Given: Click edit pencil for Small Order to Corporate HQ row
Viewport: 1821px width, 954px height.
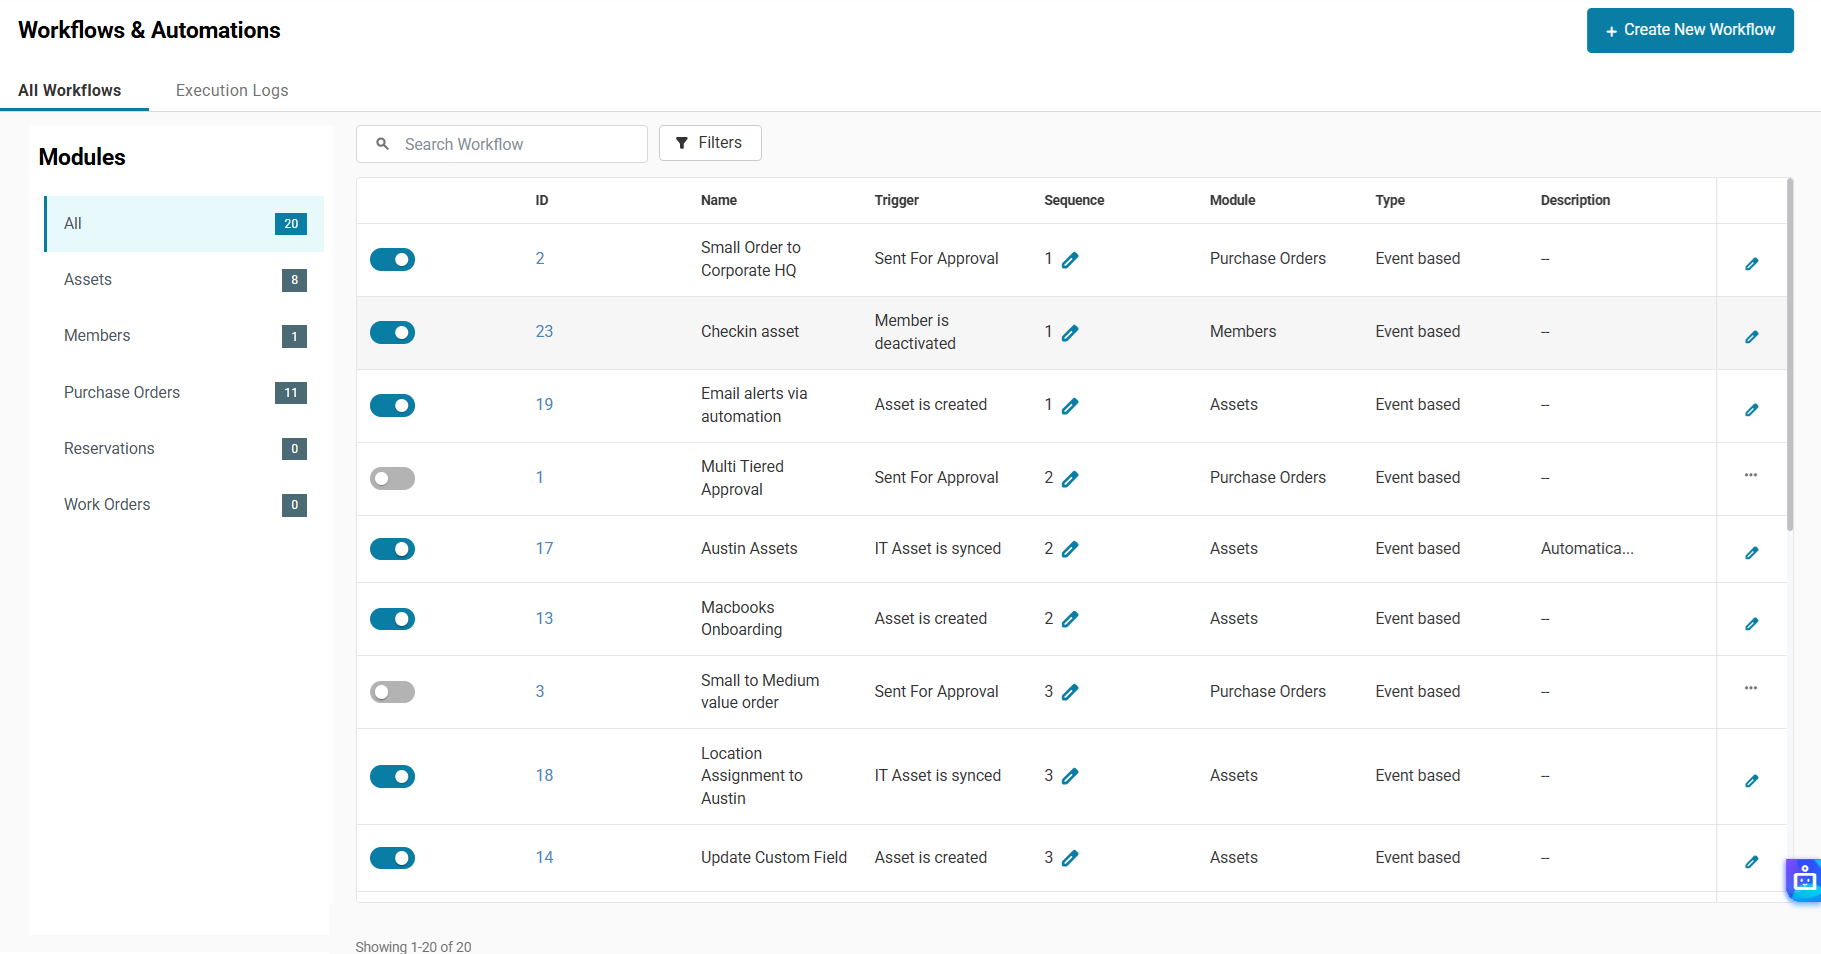Looking at the screenshot, I should point(1751,264).
